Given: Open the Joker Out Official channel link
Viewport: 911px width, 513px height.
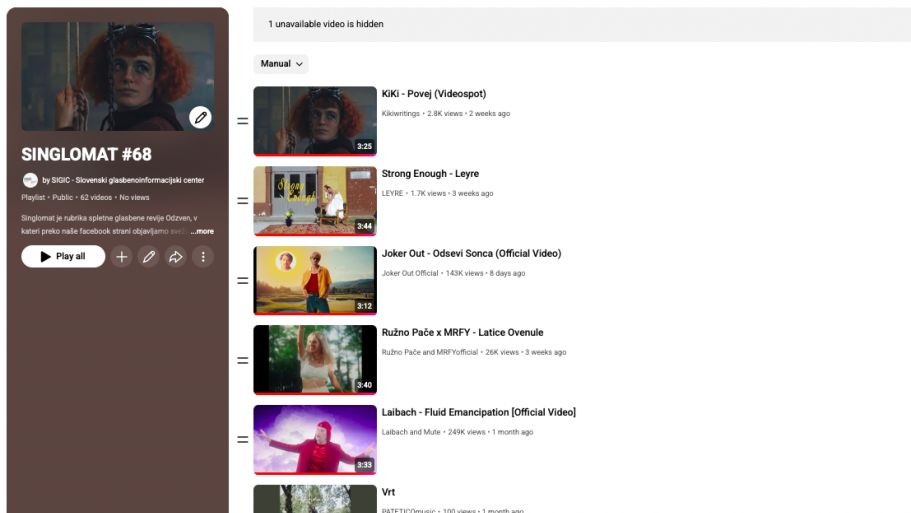Looking at the screenshot, I should pyautogui.click(x=410, y=273).
